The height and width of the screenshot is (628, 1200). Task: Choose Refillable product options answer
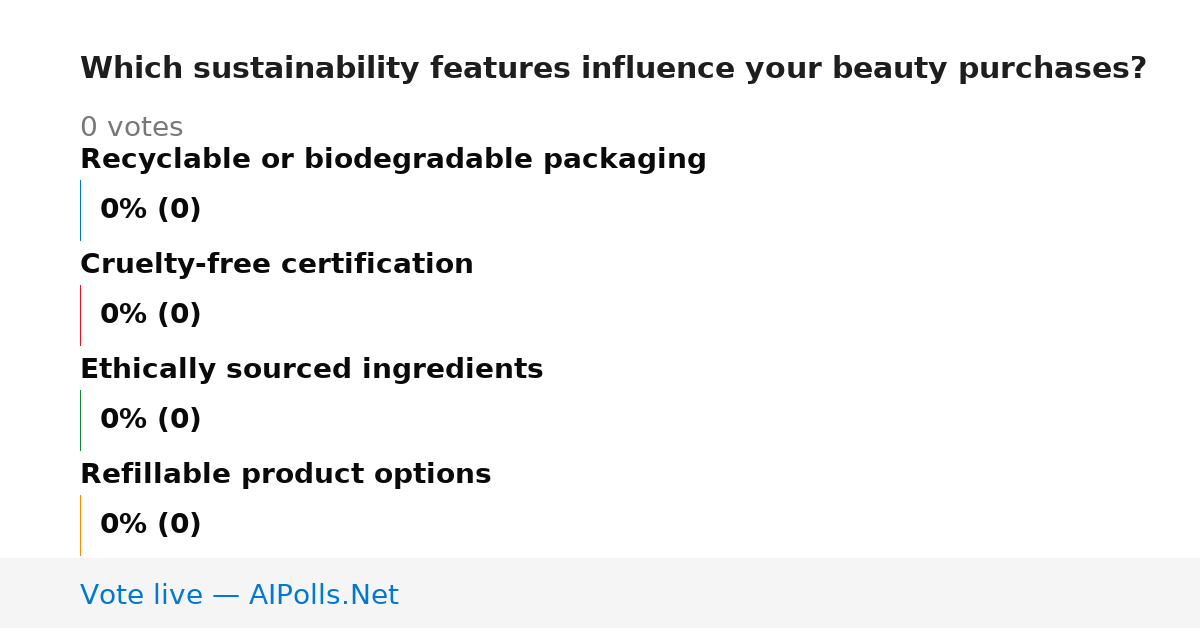(x=285, y=475)
